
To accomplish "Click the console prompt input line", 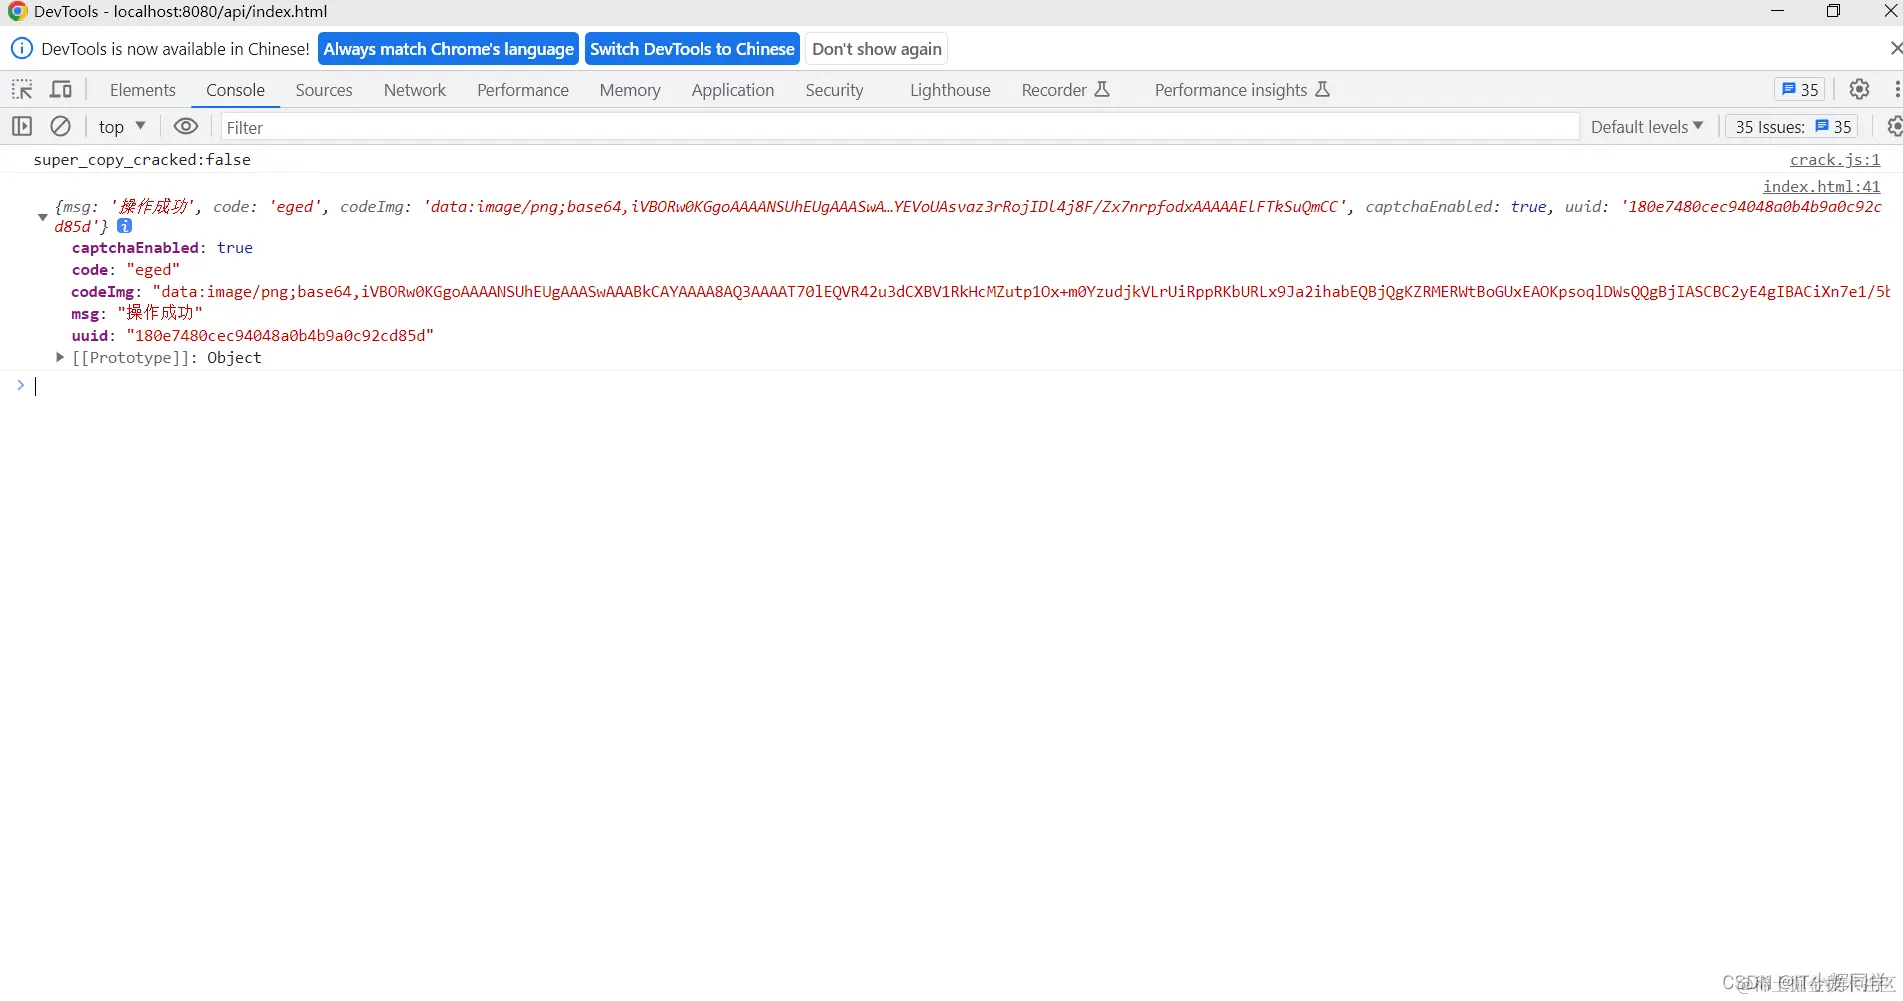I will point(960,386).
